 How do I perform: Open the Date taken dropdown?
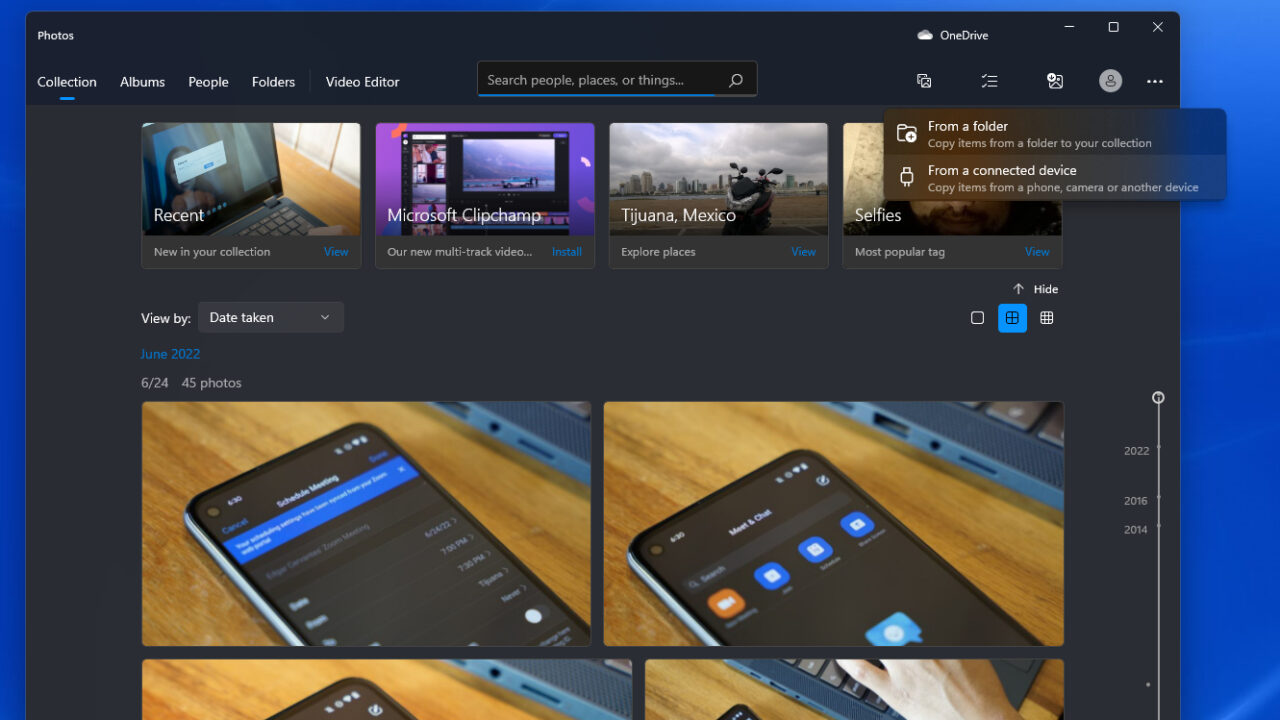pos(270,317)
